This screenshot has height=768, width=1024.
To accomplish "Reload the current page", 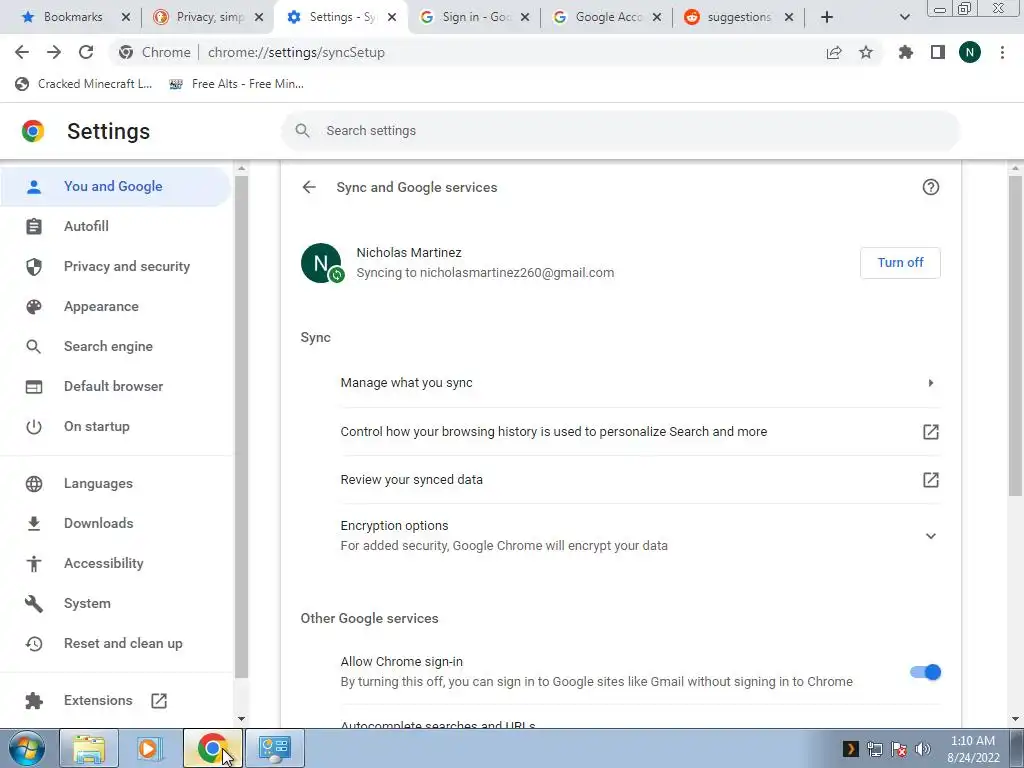I will pos(86,52).
